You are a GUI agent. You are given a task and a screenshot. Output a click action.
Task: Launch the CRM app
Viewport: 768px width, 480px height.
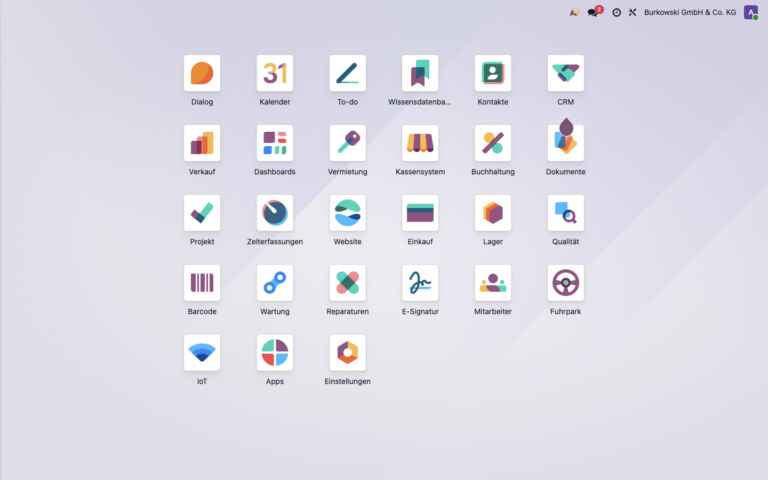pyautogui.click(x=566, y=73)
